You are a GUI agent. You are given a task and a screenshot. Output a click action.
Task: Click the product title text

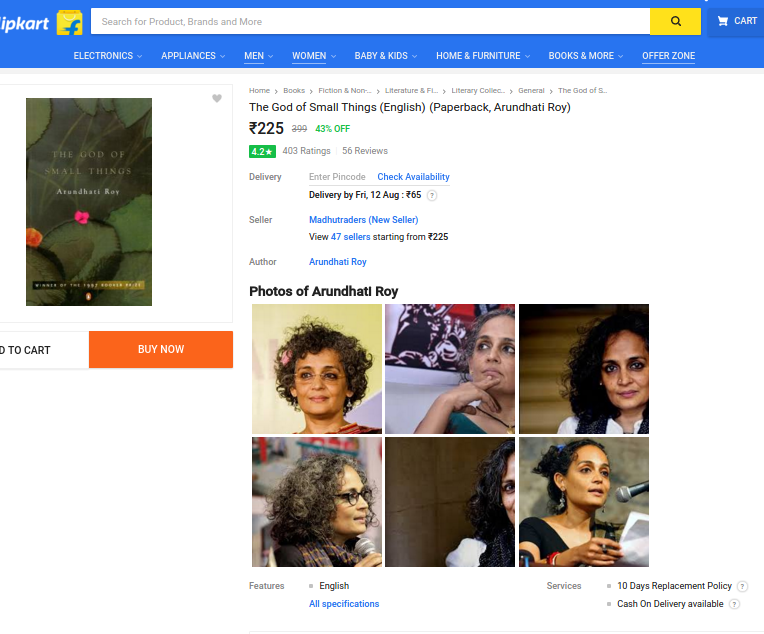click(x=410, y=107)
